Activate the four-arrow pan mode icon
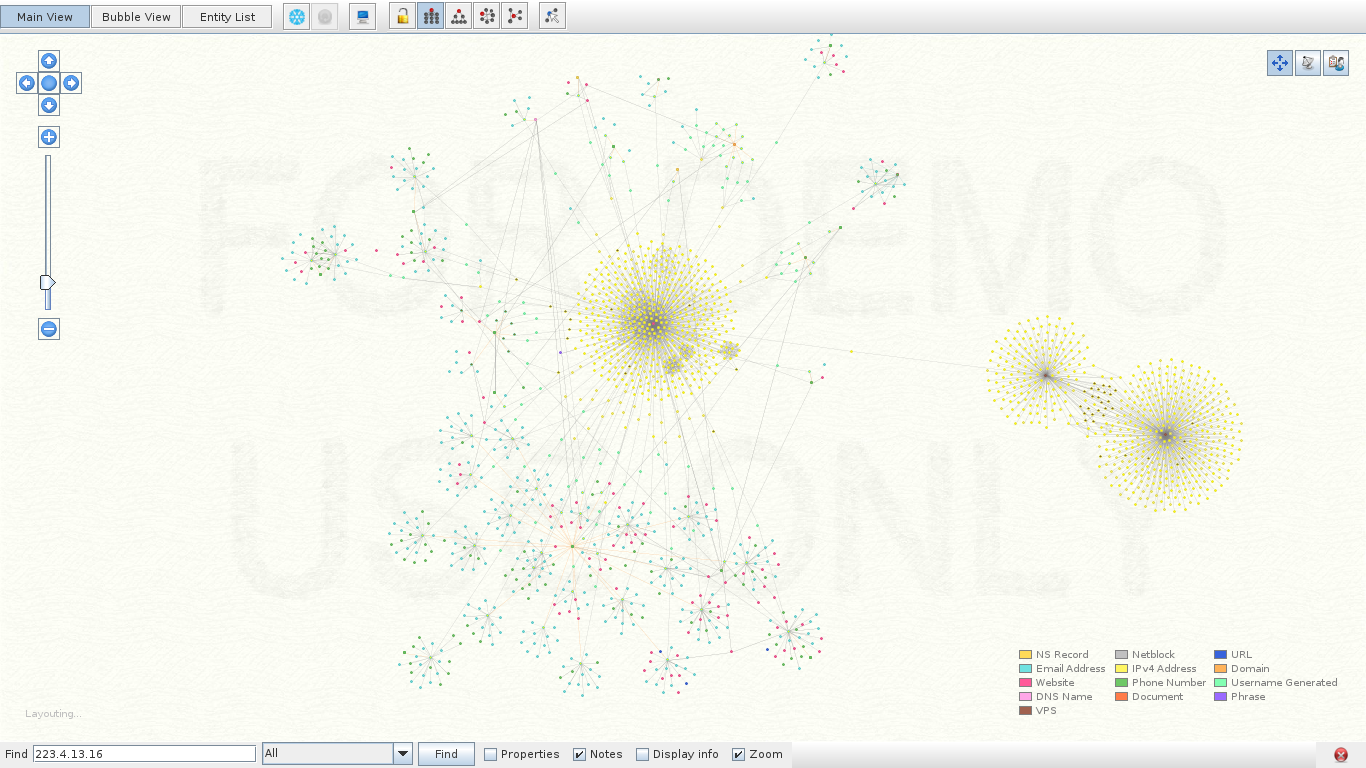 [x=1280, y=63]
